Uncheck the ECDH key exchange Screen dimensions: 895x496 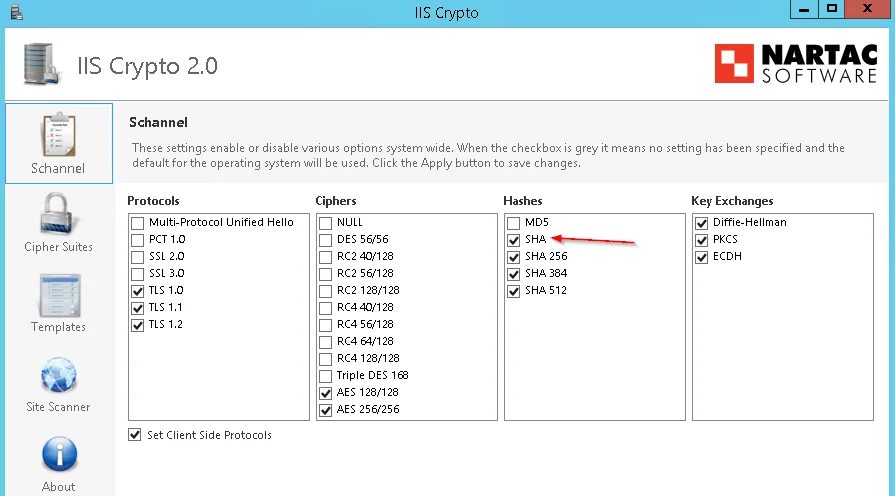point(701,257)
